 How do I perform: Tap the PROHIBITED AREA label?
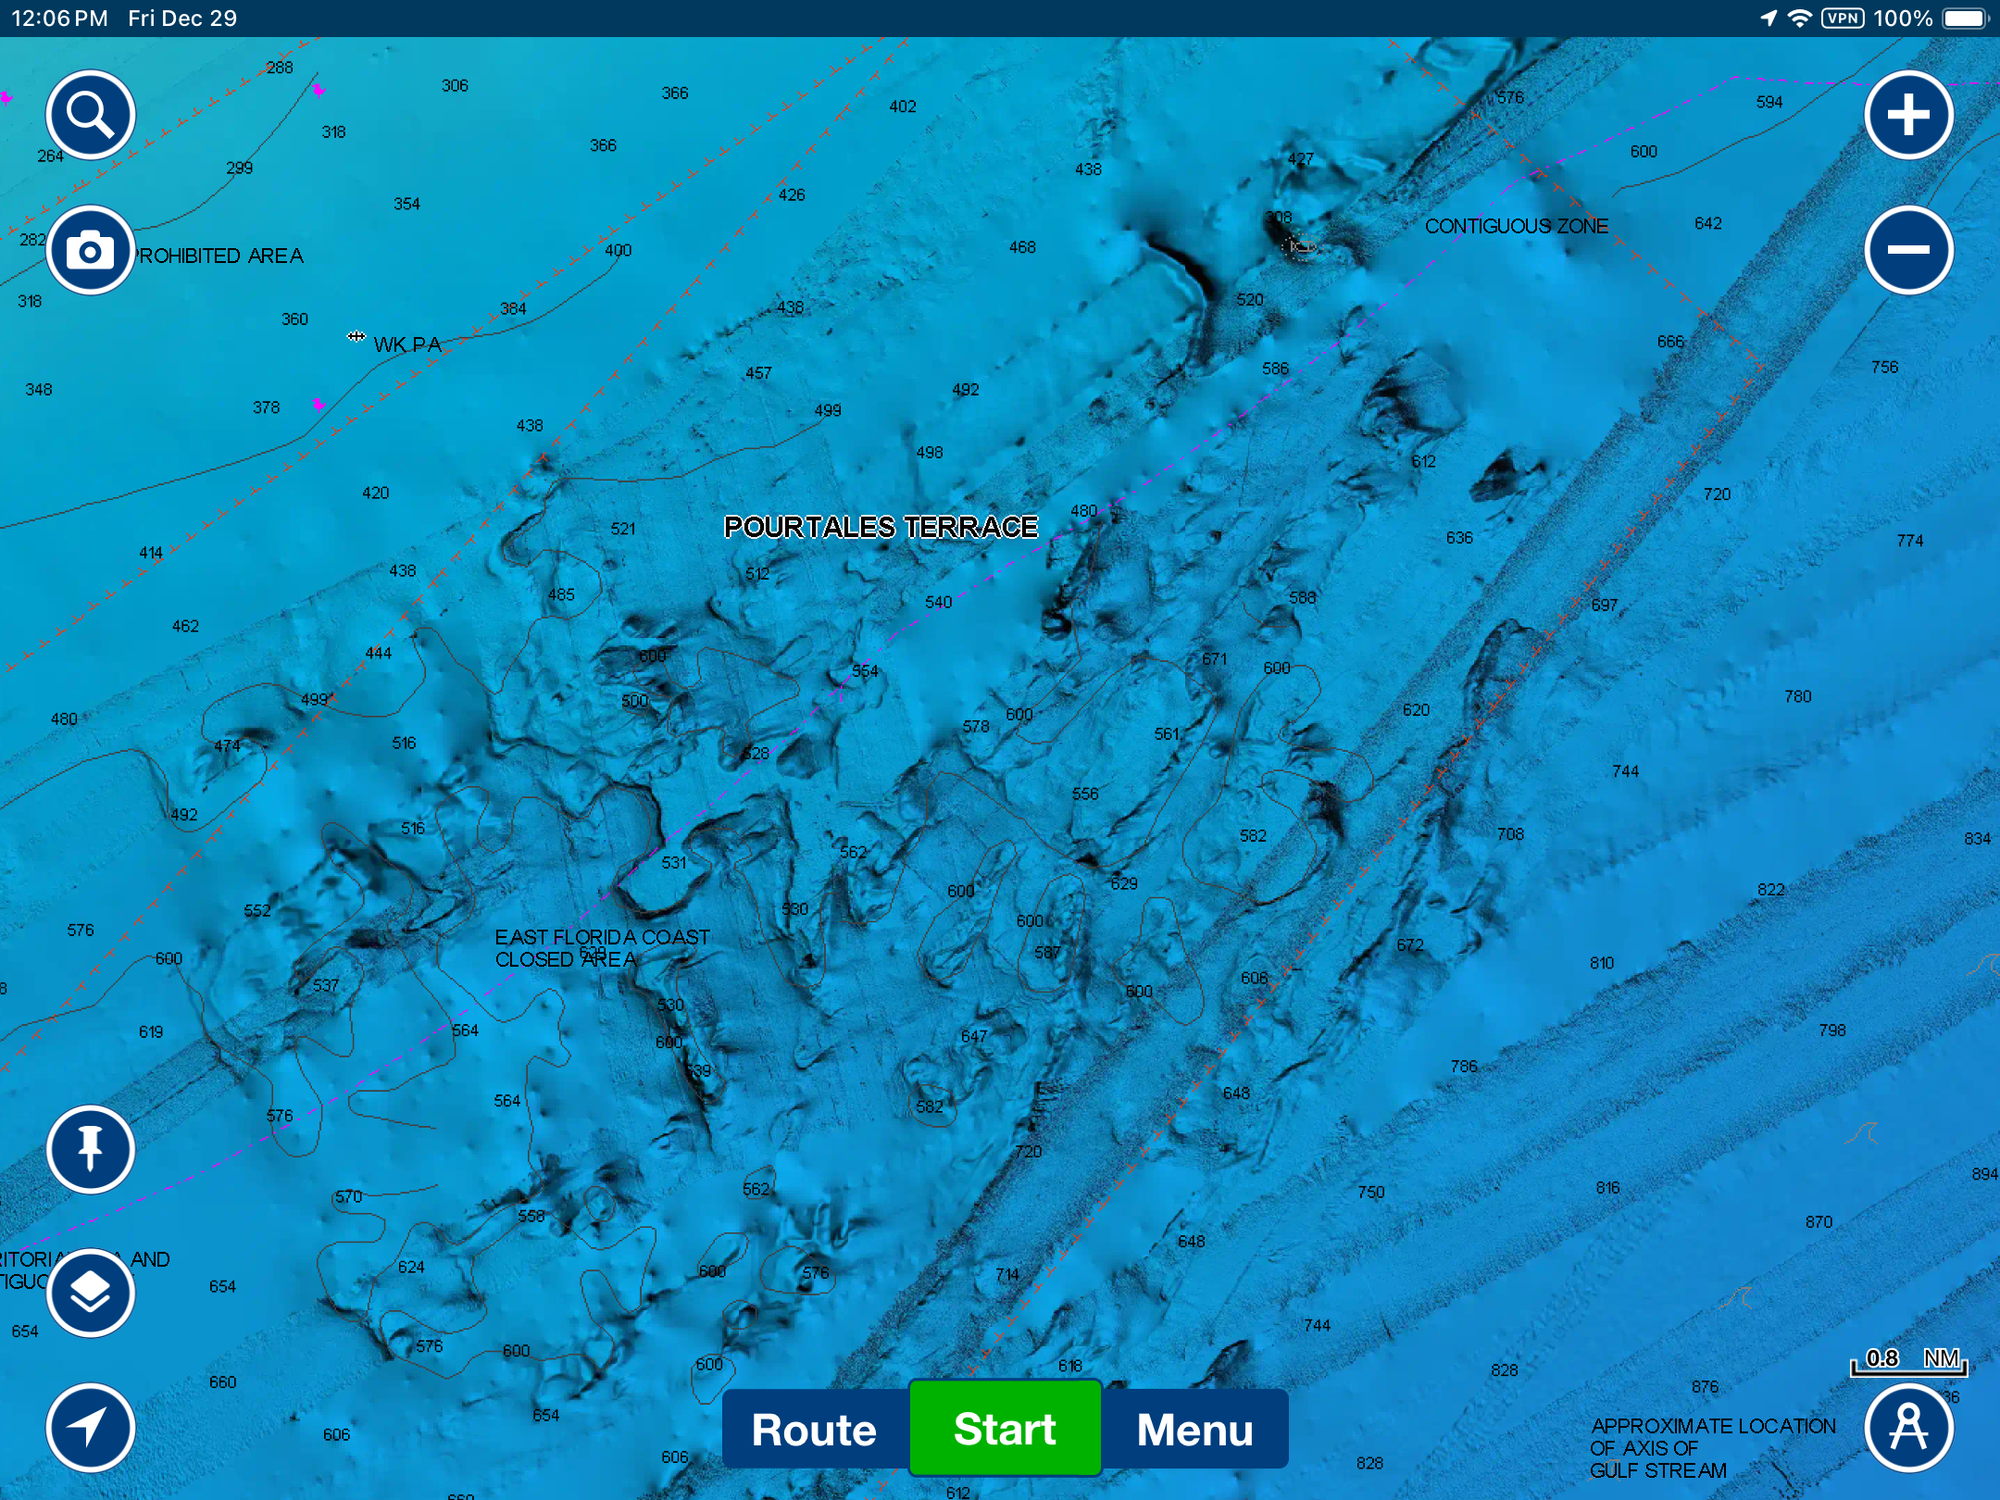(220, 256)
